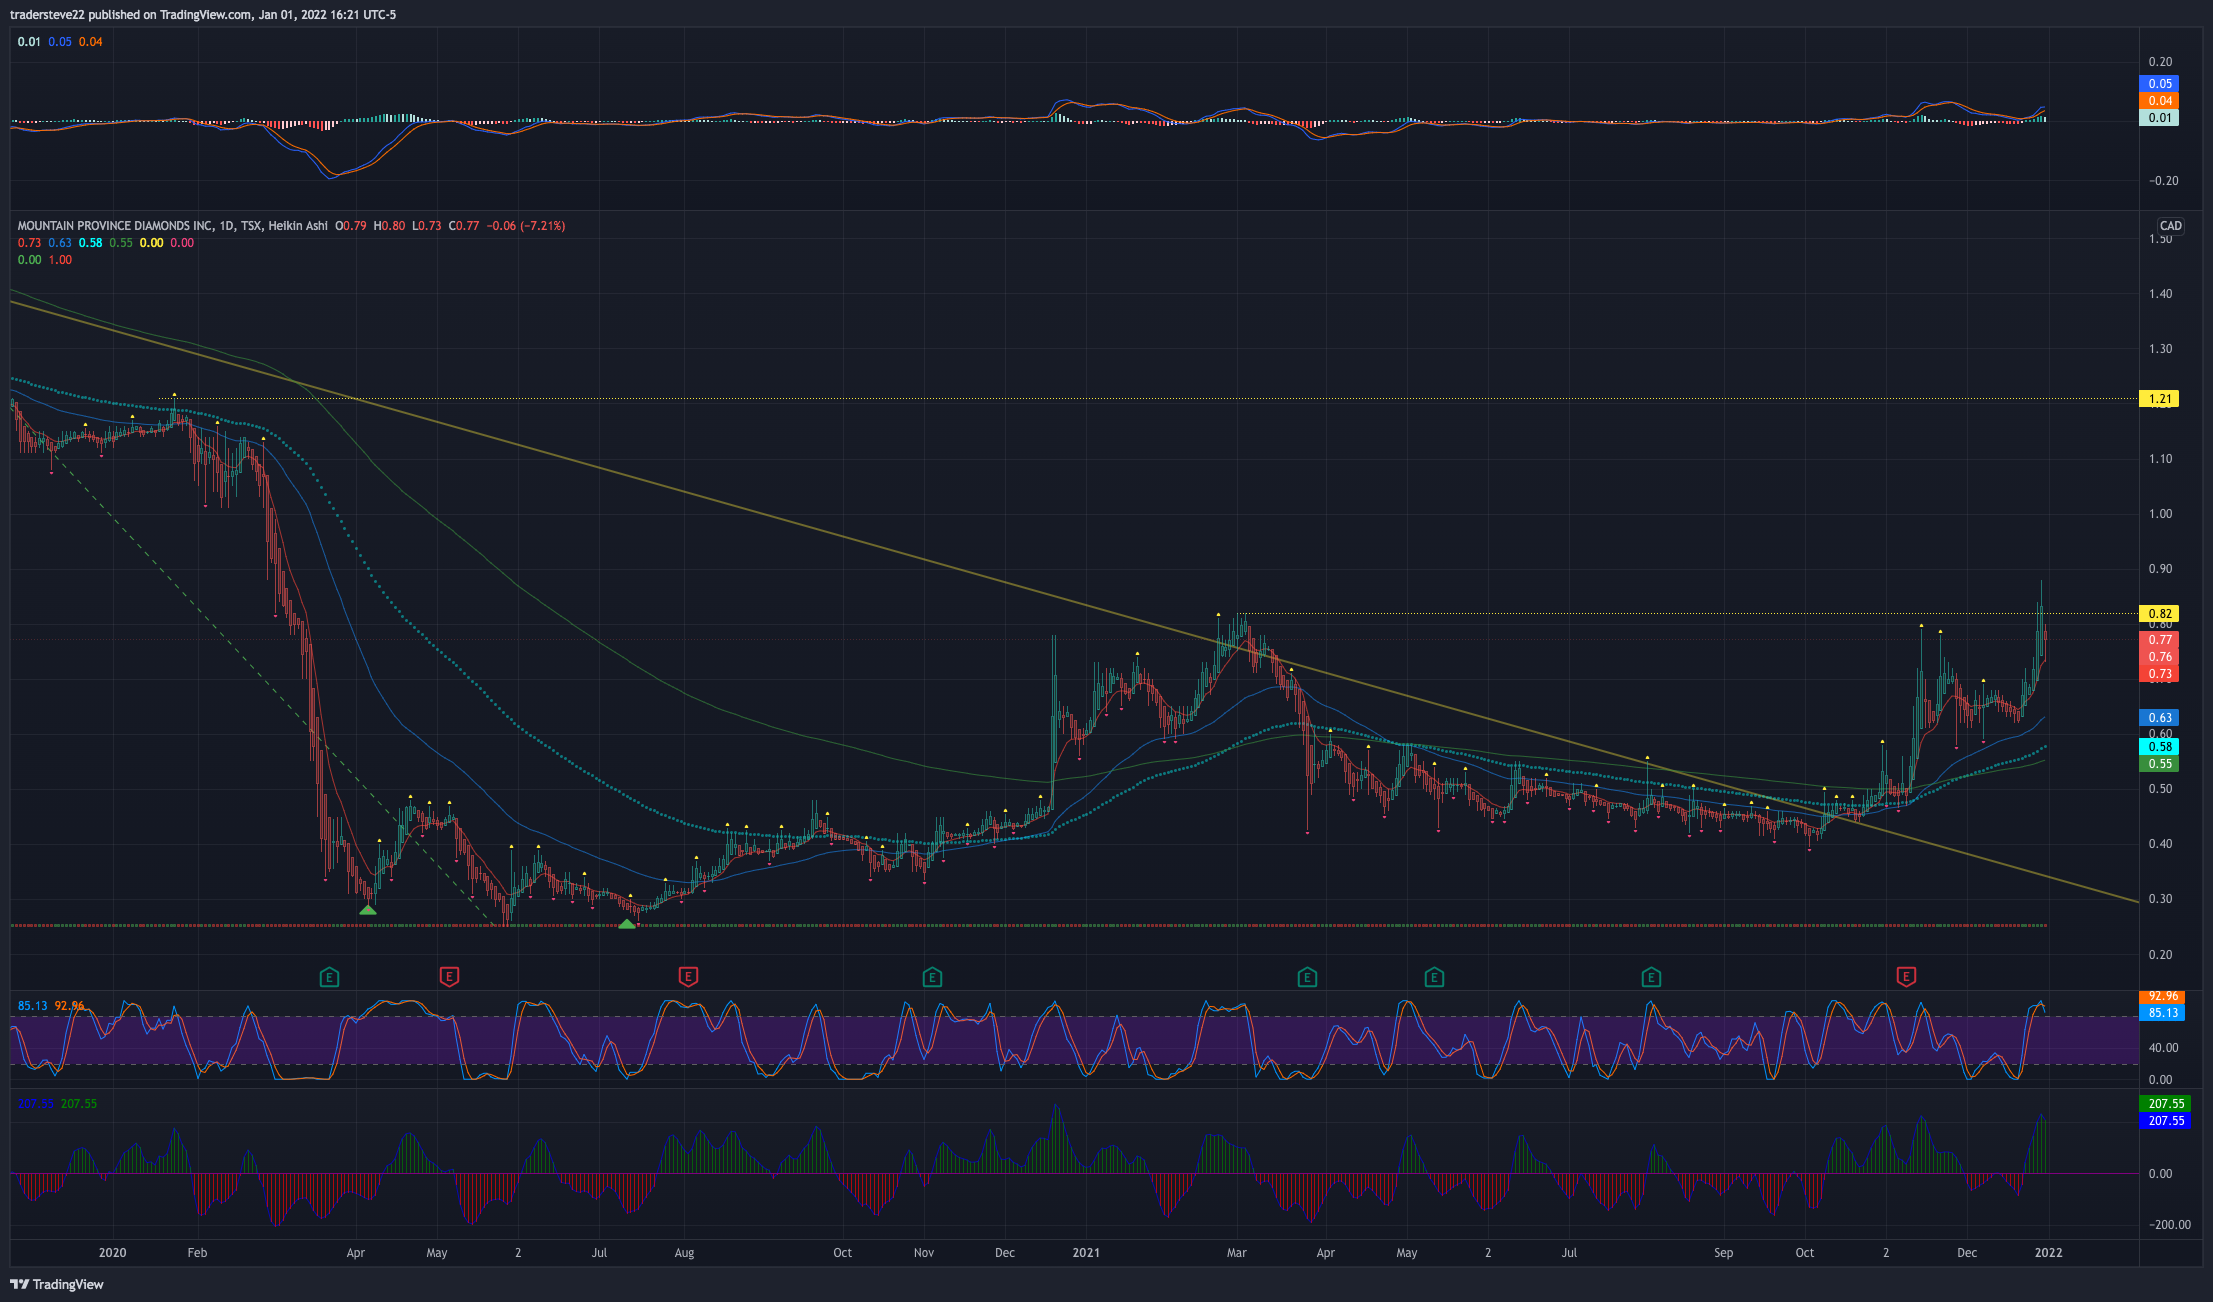Click the 85.13 stochastic value in pane legend
The width and height of the screenshot is (2213, 1302).
[32, 1006]
